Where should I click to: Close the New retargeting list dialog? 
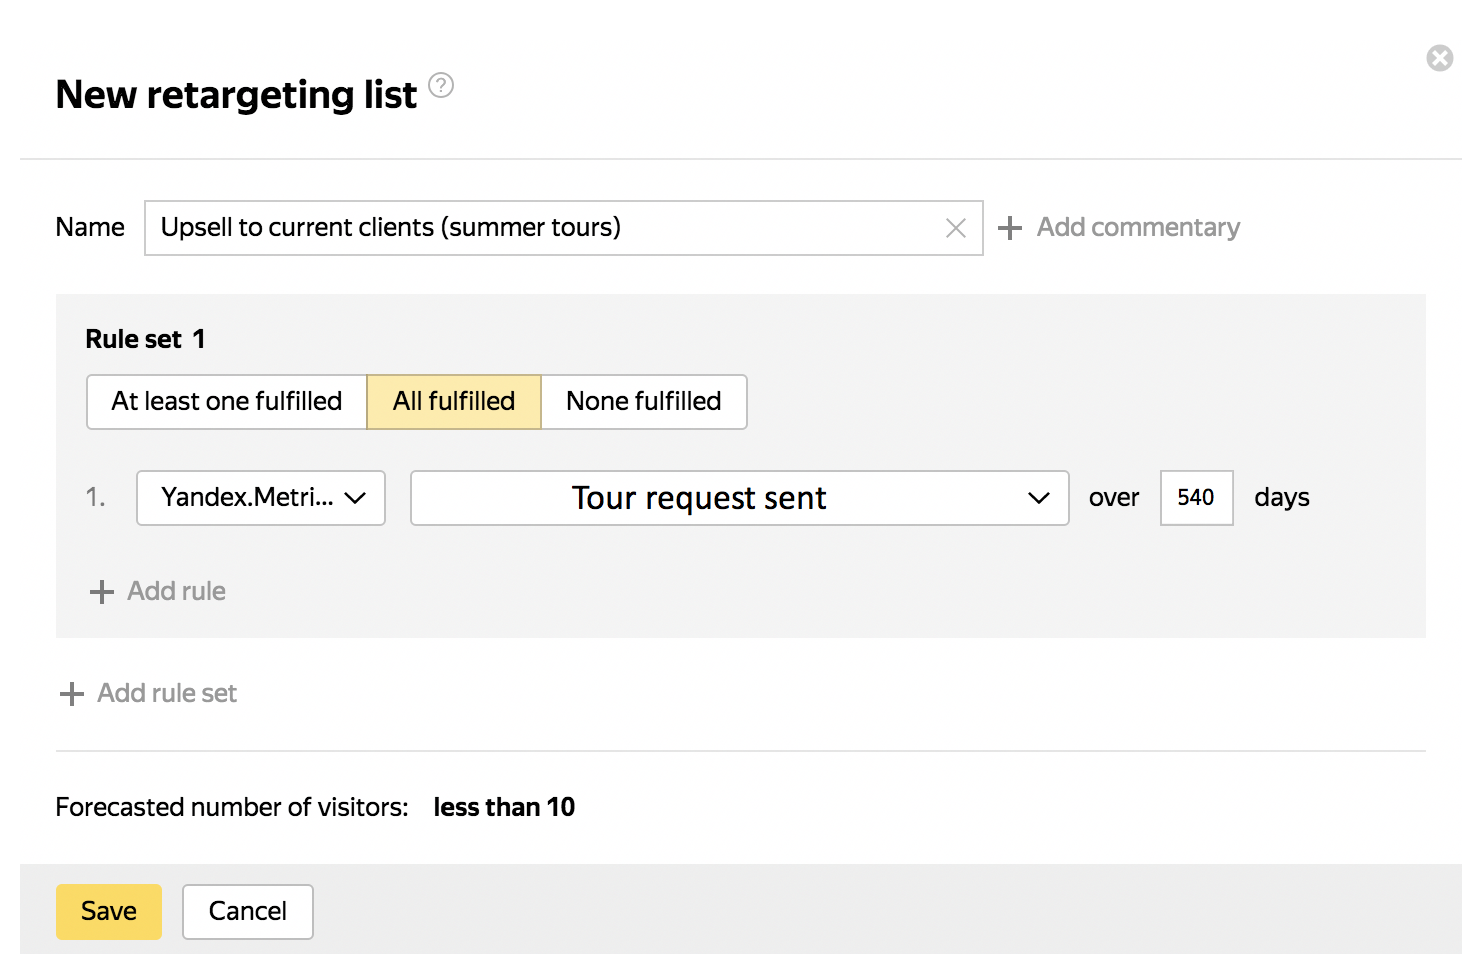point(1439,58)
